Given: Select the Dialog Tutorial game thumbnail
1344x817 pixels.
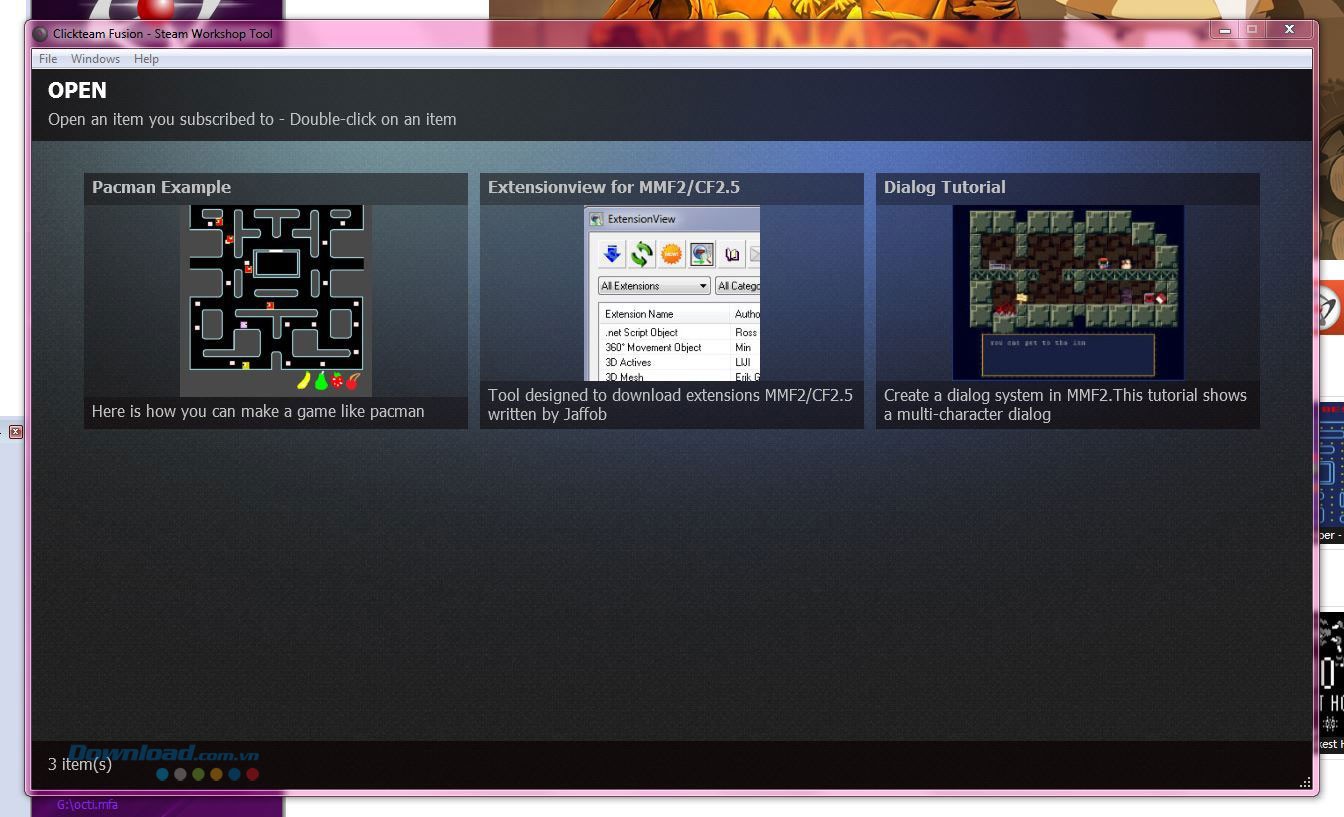Looking at the screenshot, I should pos(1068,292).
